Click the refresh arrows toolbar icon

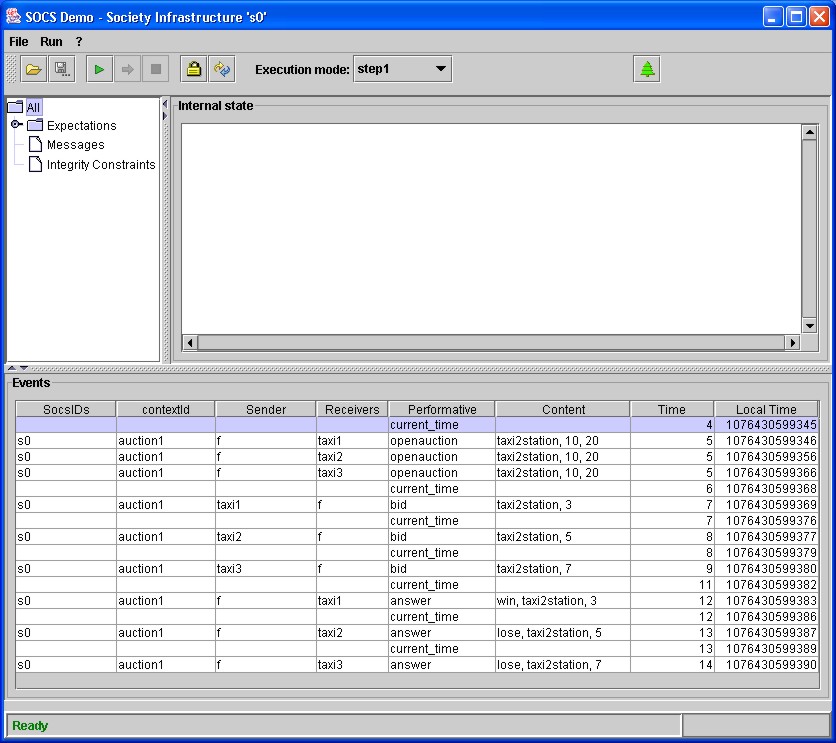tap(222, 69)
